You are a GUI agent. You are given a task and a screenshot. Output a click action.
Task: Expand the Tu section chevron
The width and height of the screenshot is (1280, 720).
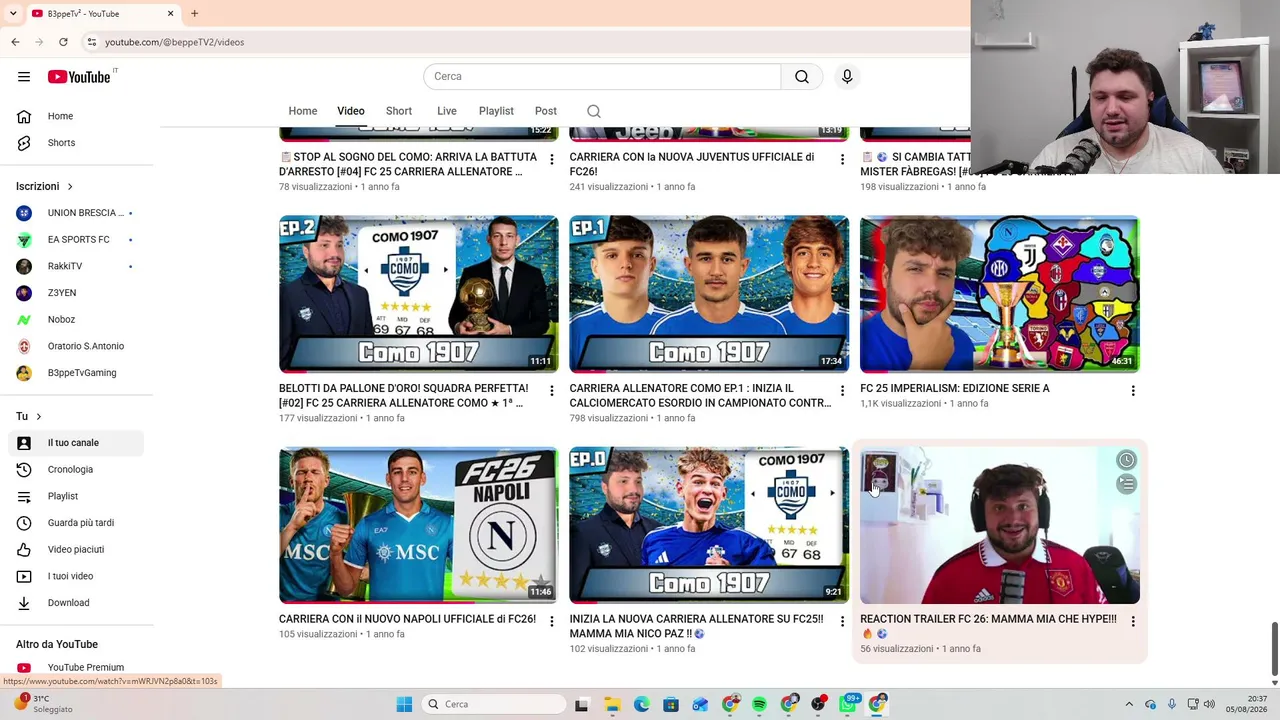pos(30,416)
